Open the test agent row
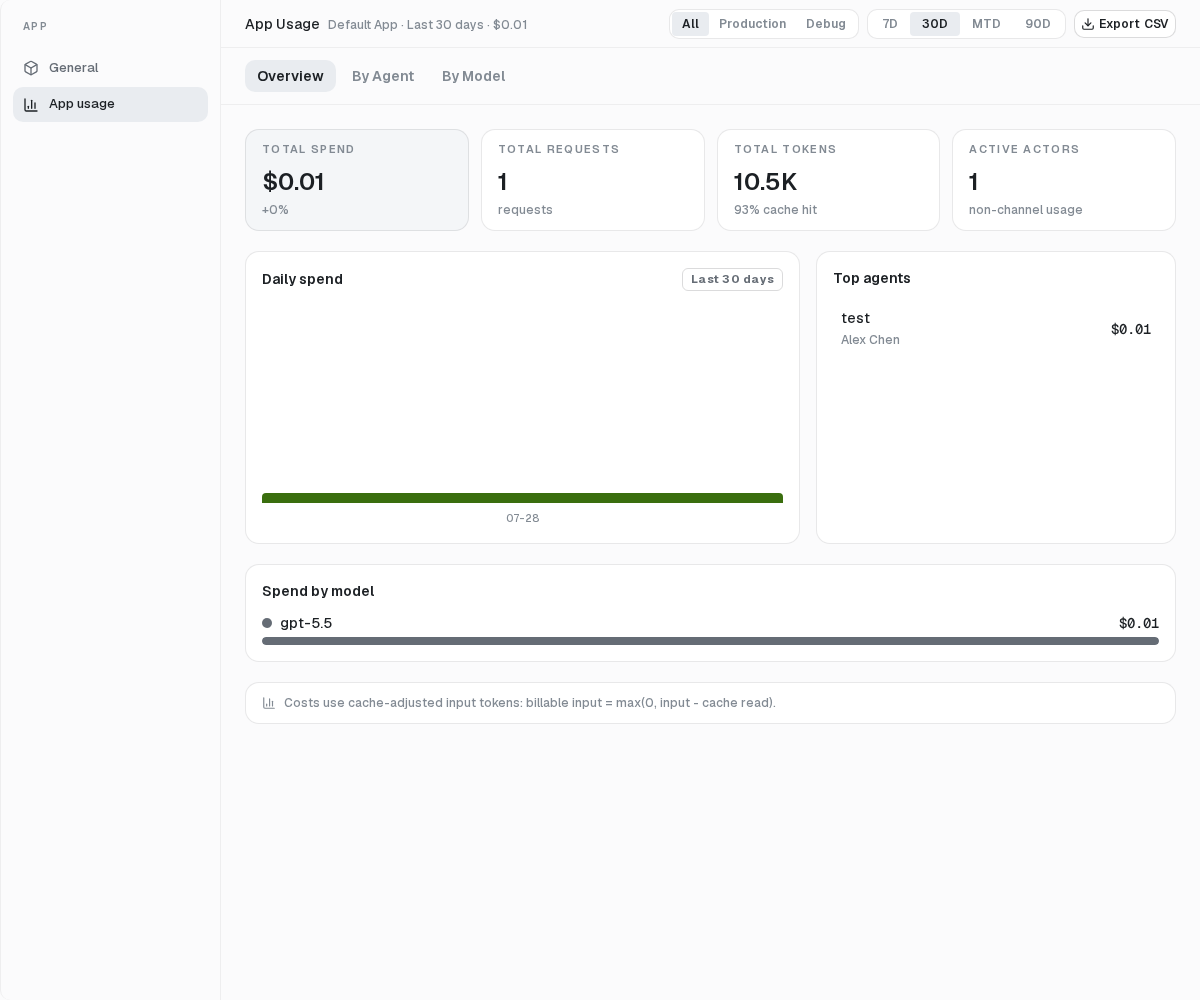The image size is (1200, 1000). click(996, 329)
